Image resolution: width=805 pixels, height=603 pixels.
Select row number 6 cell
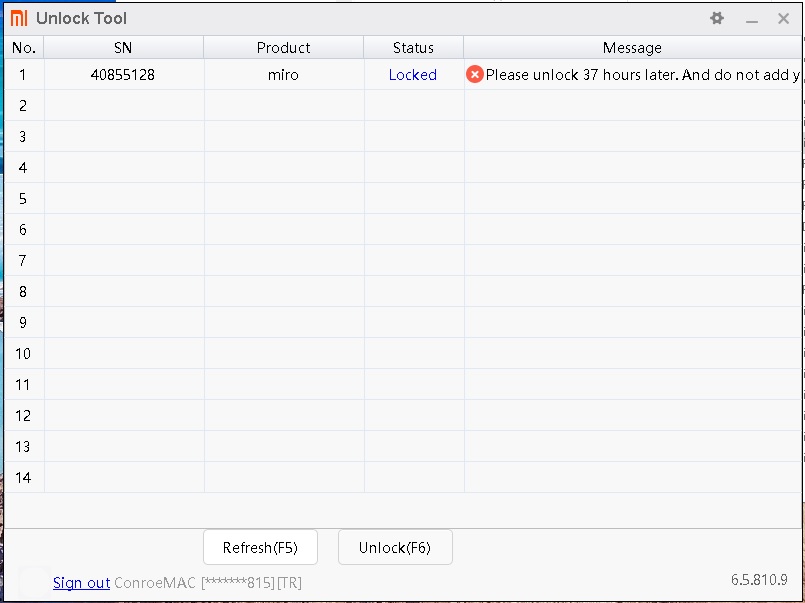[x=23, y=229]
